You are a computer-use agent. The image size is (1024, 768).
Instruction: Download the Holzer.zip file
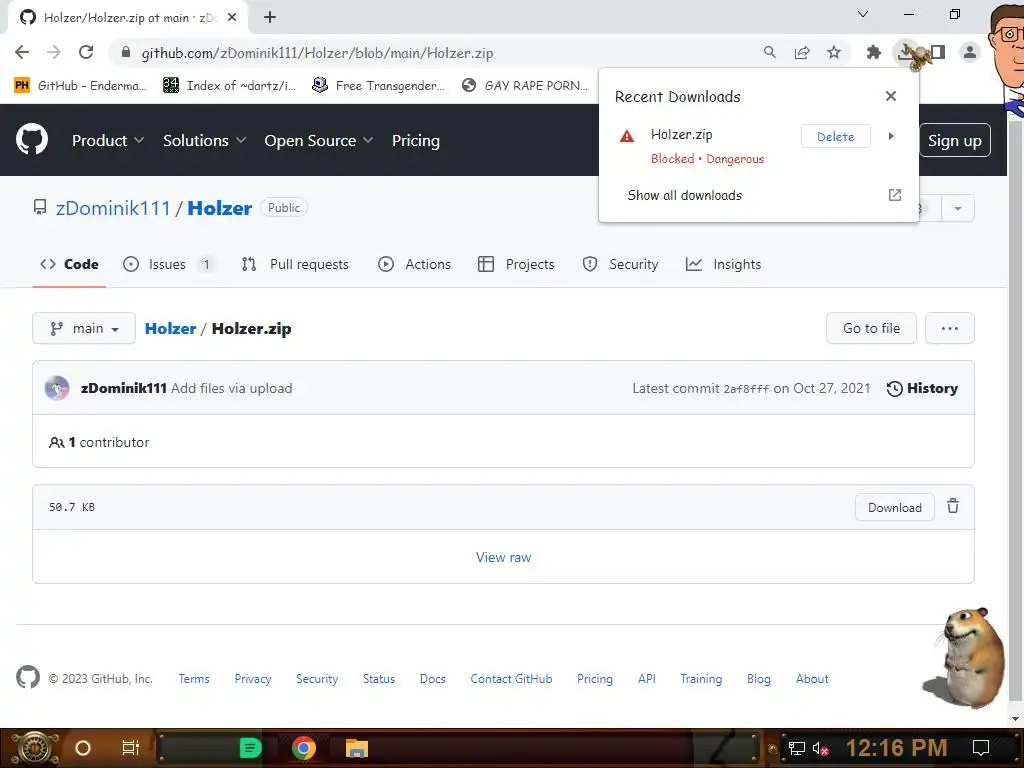point(895,507)
